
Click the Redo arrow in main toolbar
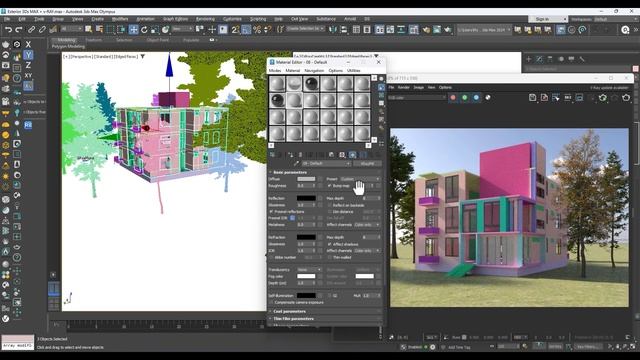(x=19, y=29)
